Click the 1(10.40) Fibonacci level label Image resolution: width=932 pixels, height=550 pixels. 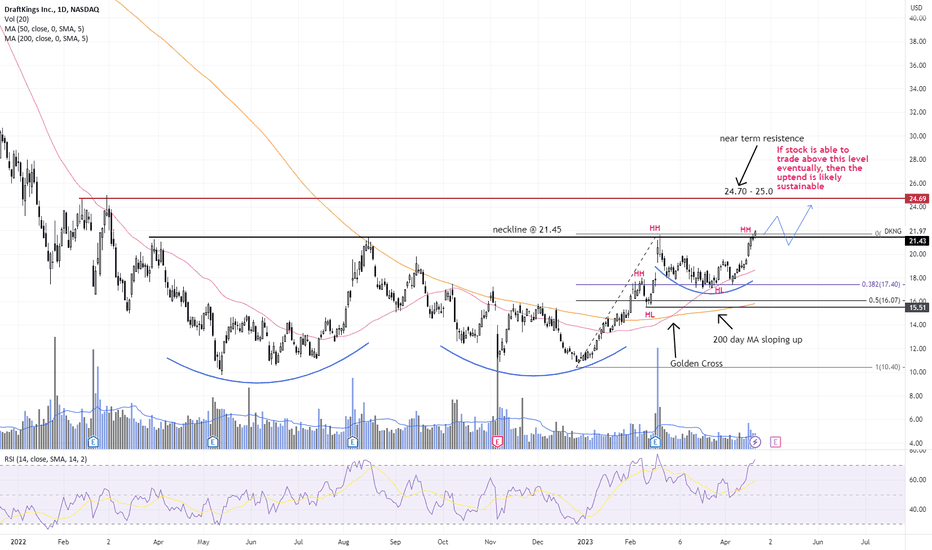[x=887, y=367]
